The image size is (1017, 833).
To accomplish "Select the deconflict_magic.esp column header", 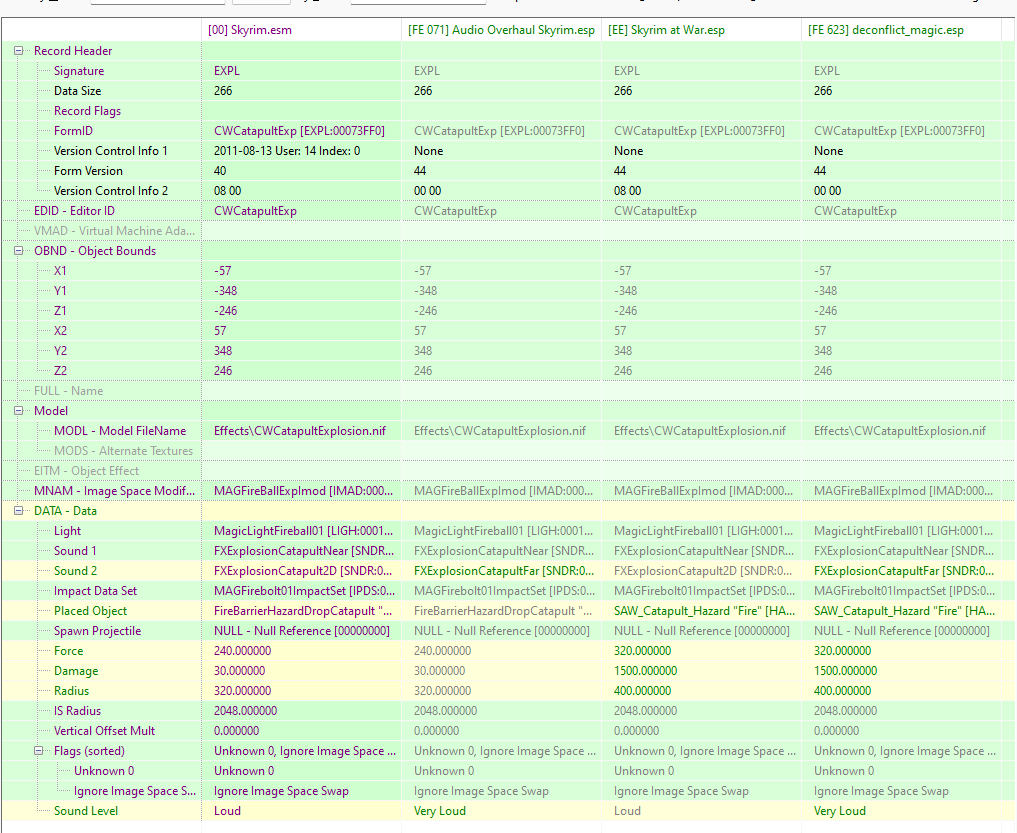I will (x=885, y=30).
